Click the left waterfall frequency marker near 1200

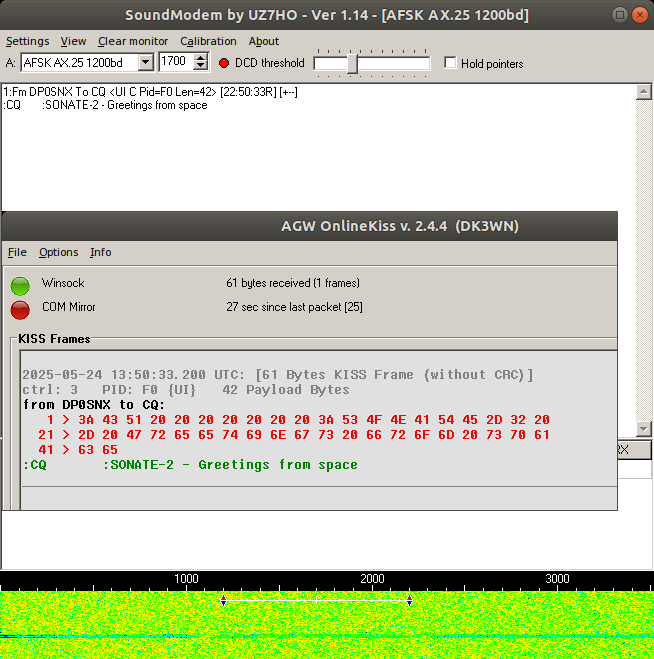point(223,601)
